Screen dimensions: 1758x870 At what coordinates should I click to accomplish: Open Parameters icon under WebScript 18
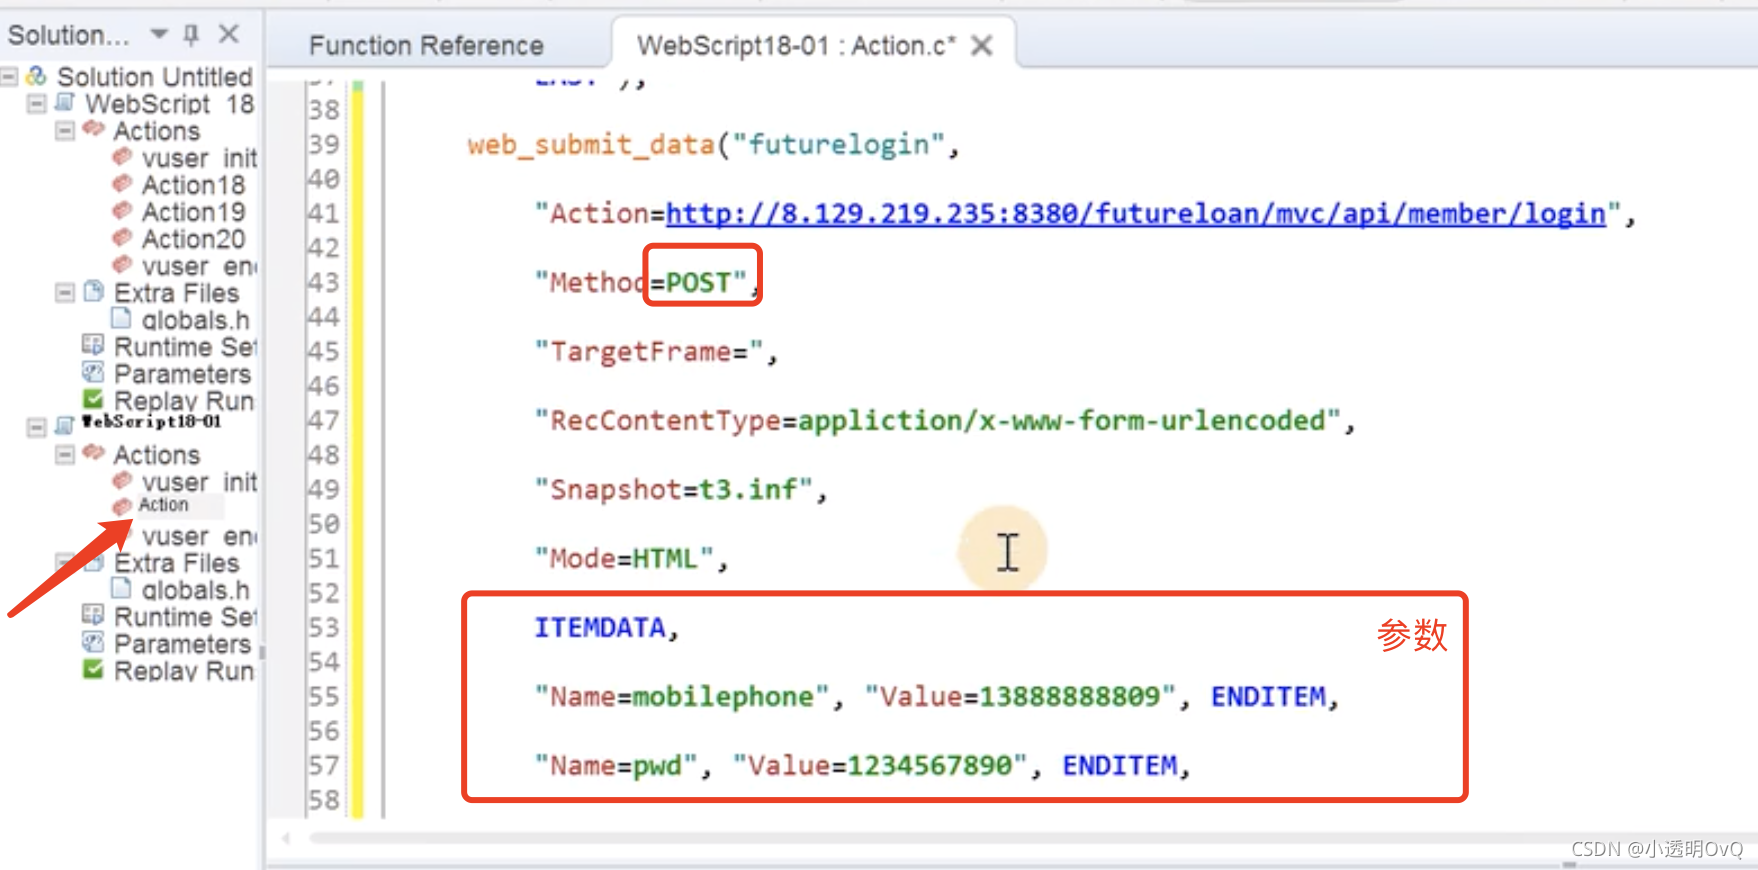[x=92, y=372]
